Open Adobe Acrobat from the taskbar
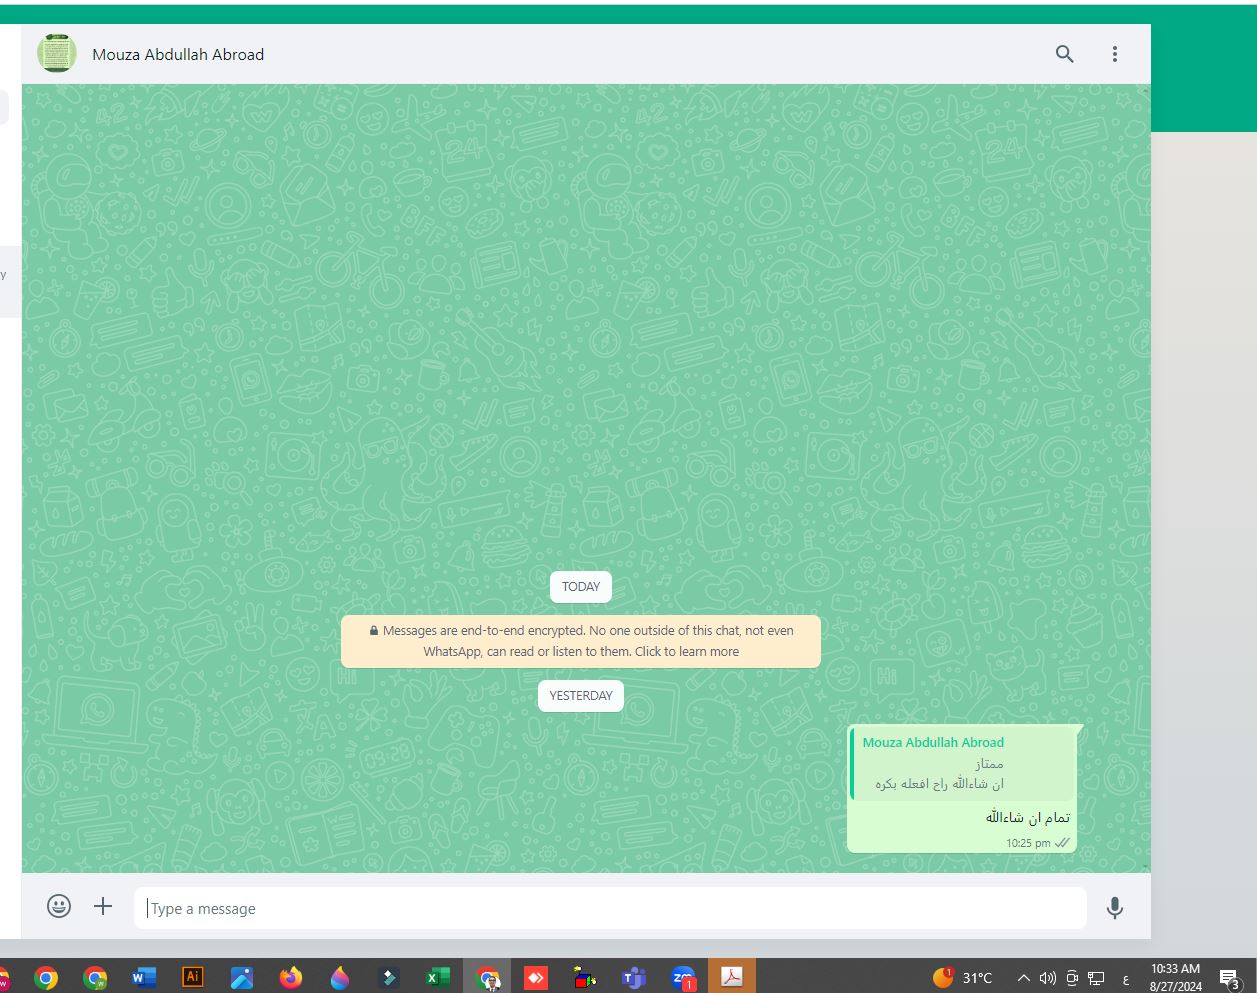This screenshot has width=1257, height=993. [732, 977]
